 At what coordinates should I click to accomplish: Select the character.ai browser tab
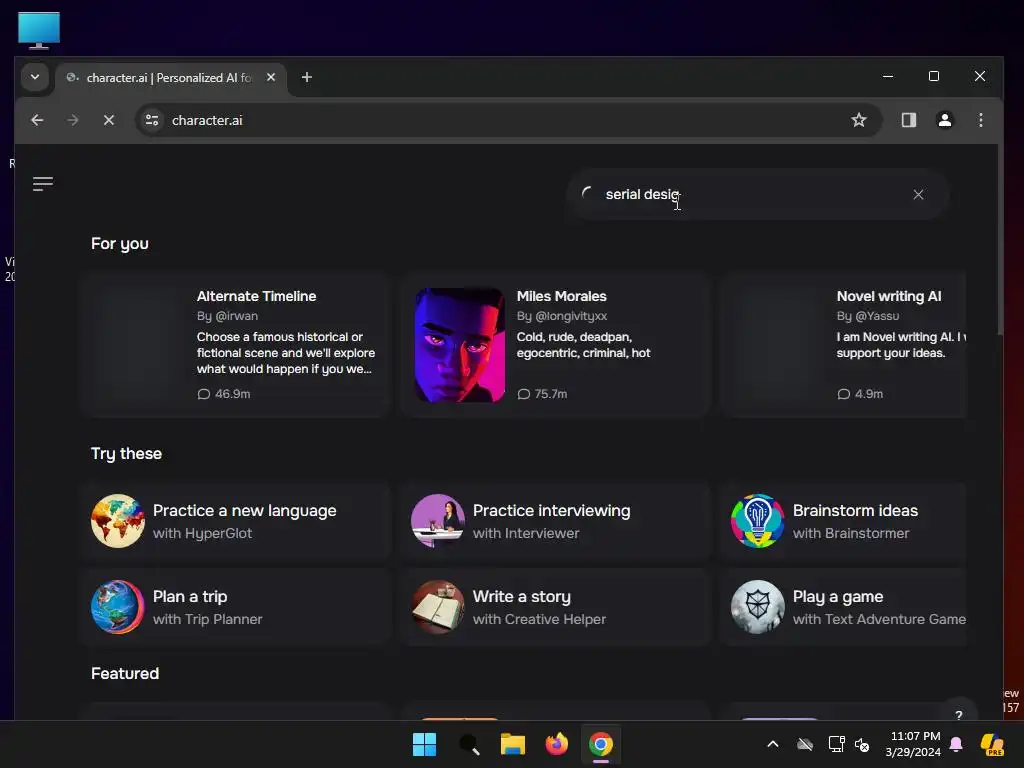tap(170, 78)
